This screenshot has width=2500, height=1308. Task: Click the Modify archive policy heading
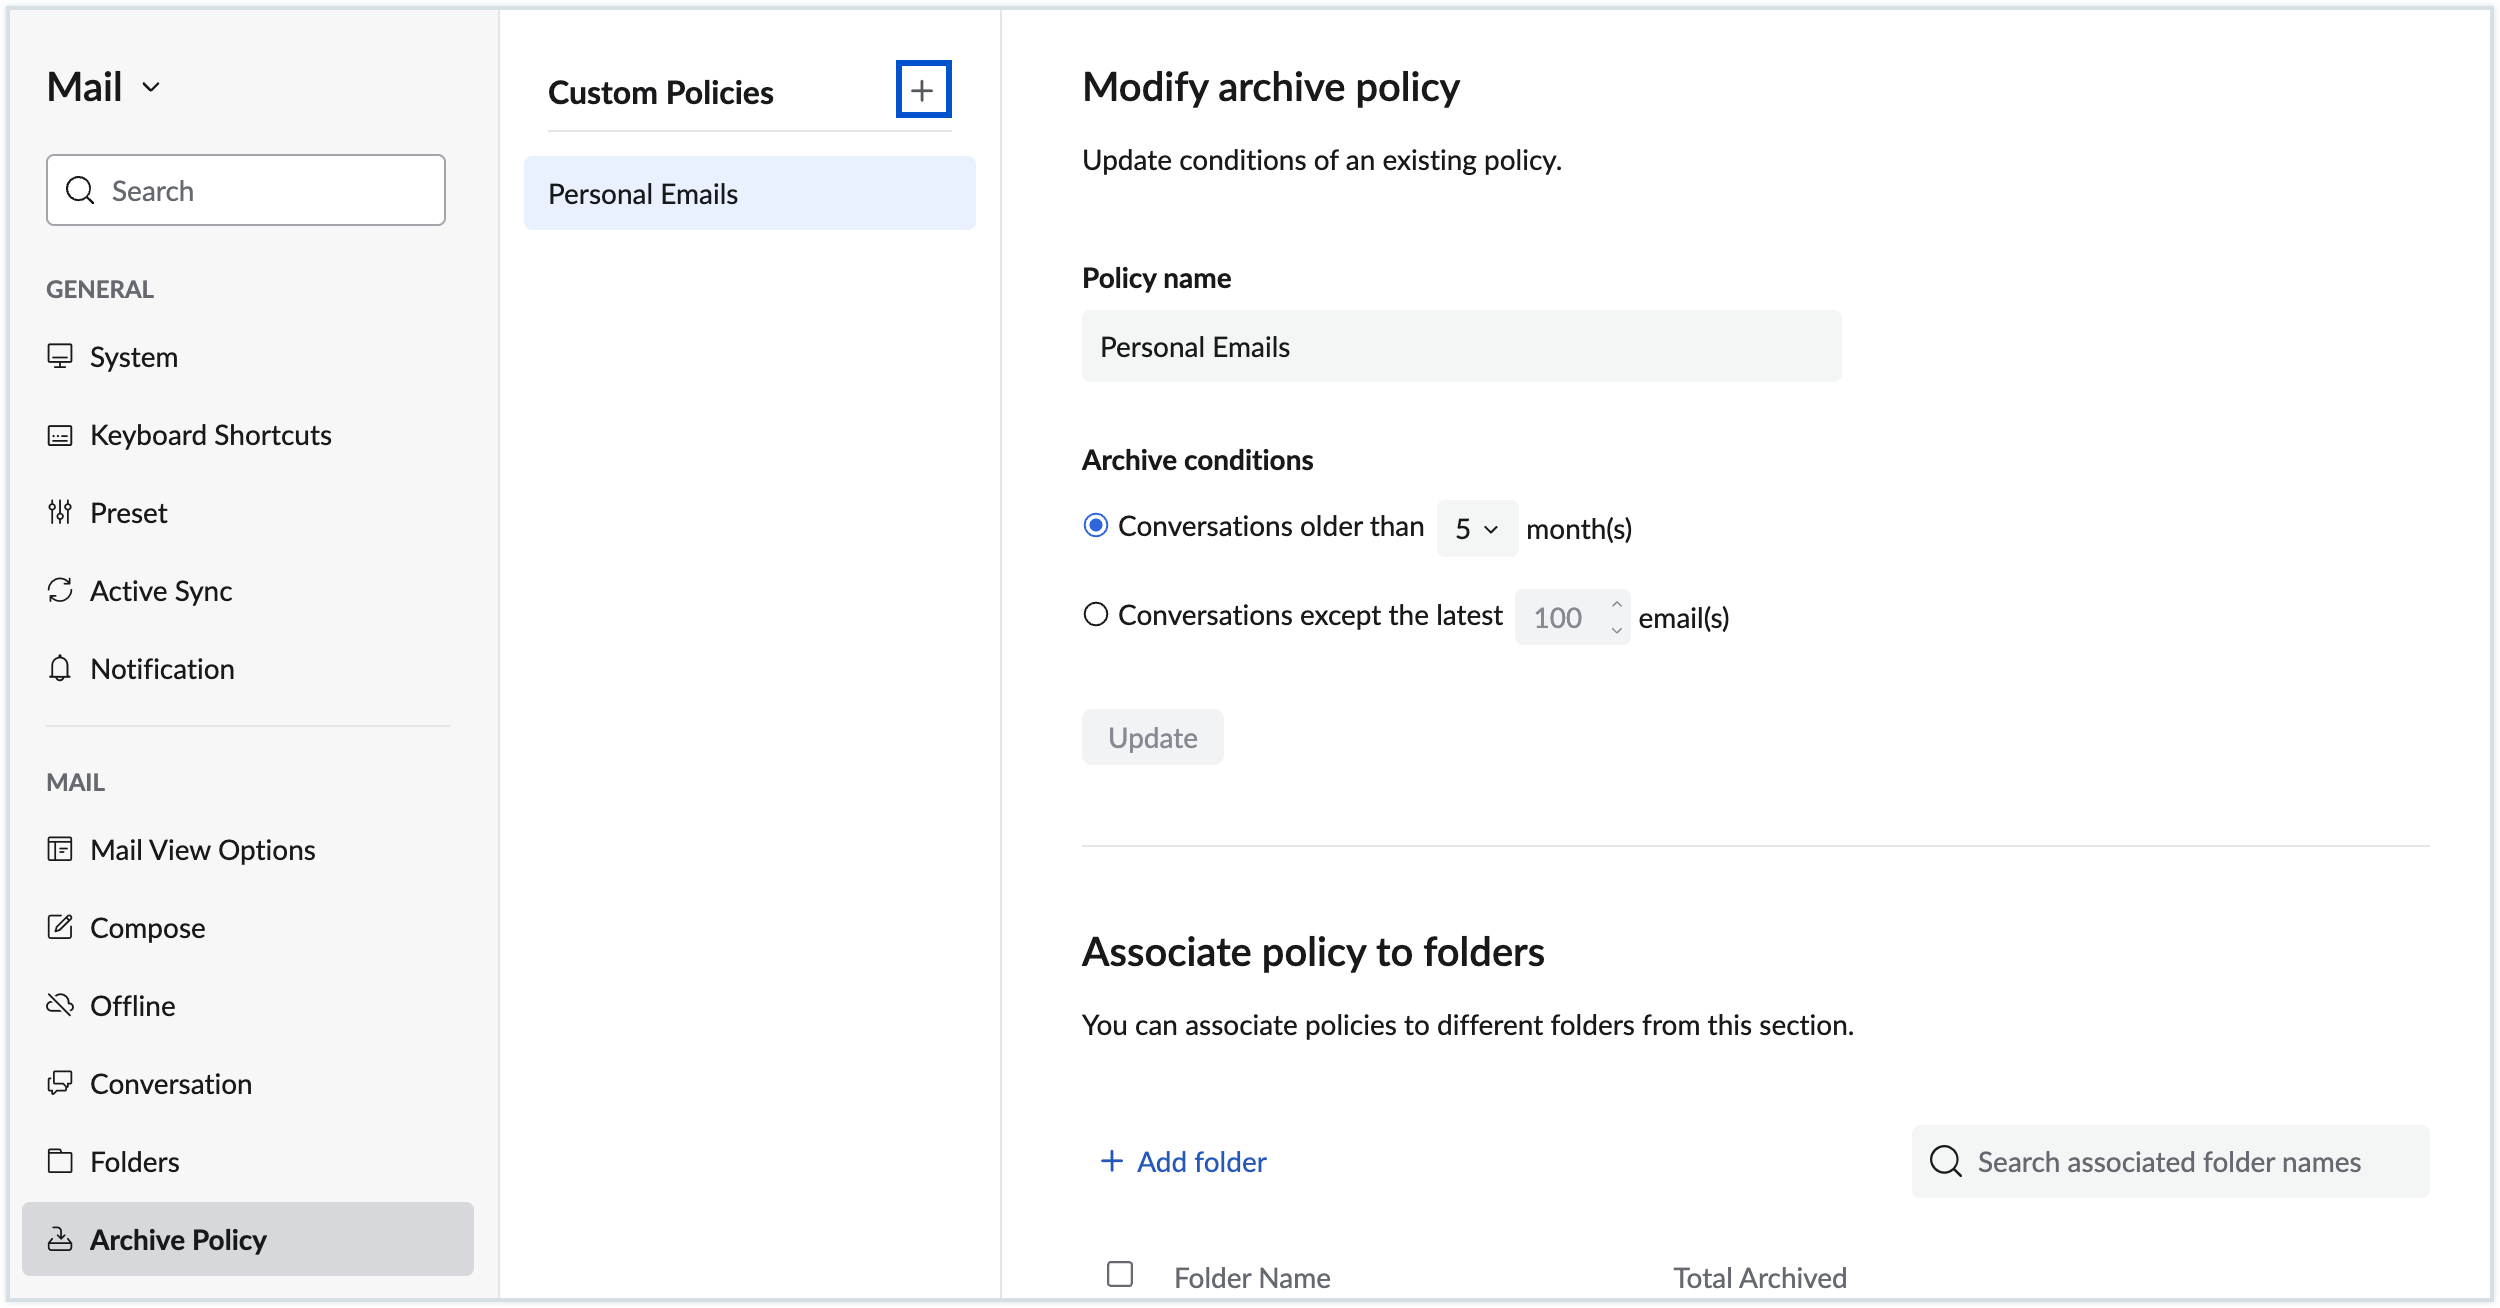click(x=1270, y=88)
